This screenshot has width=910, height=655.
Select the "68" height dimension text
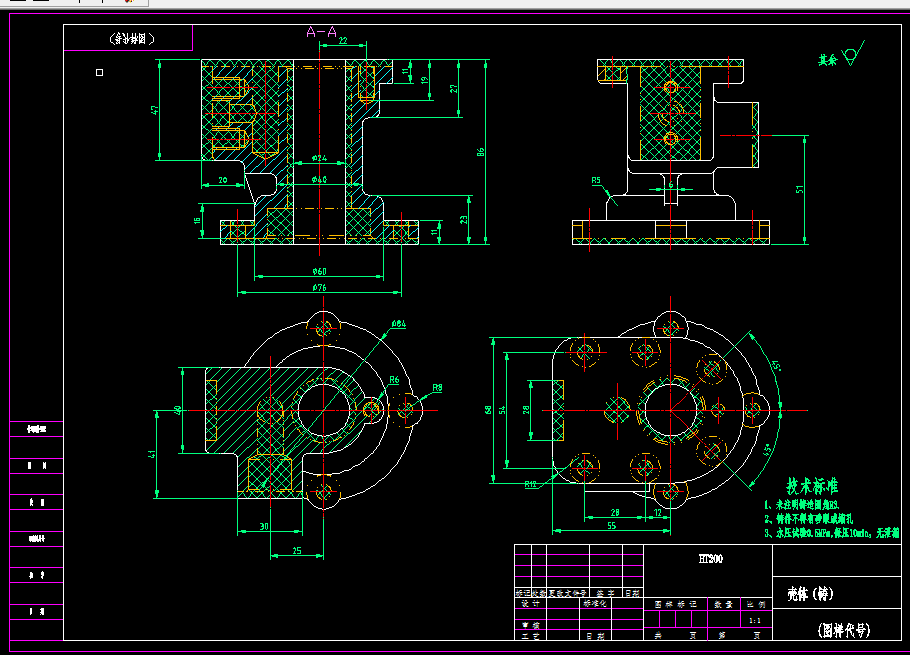point(488,410)
